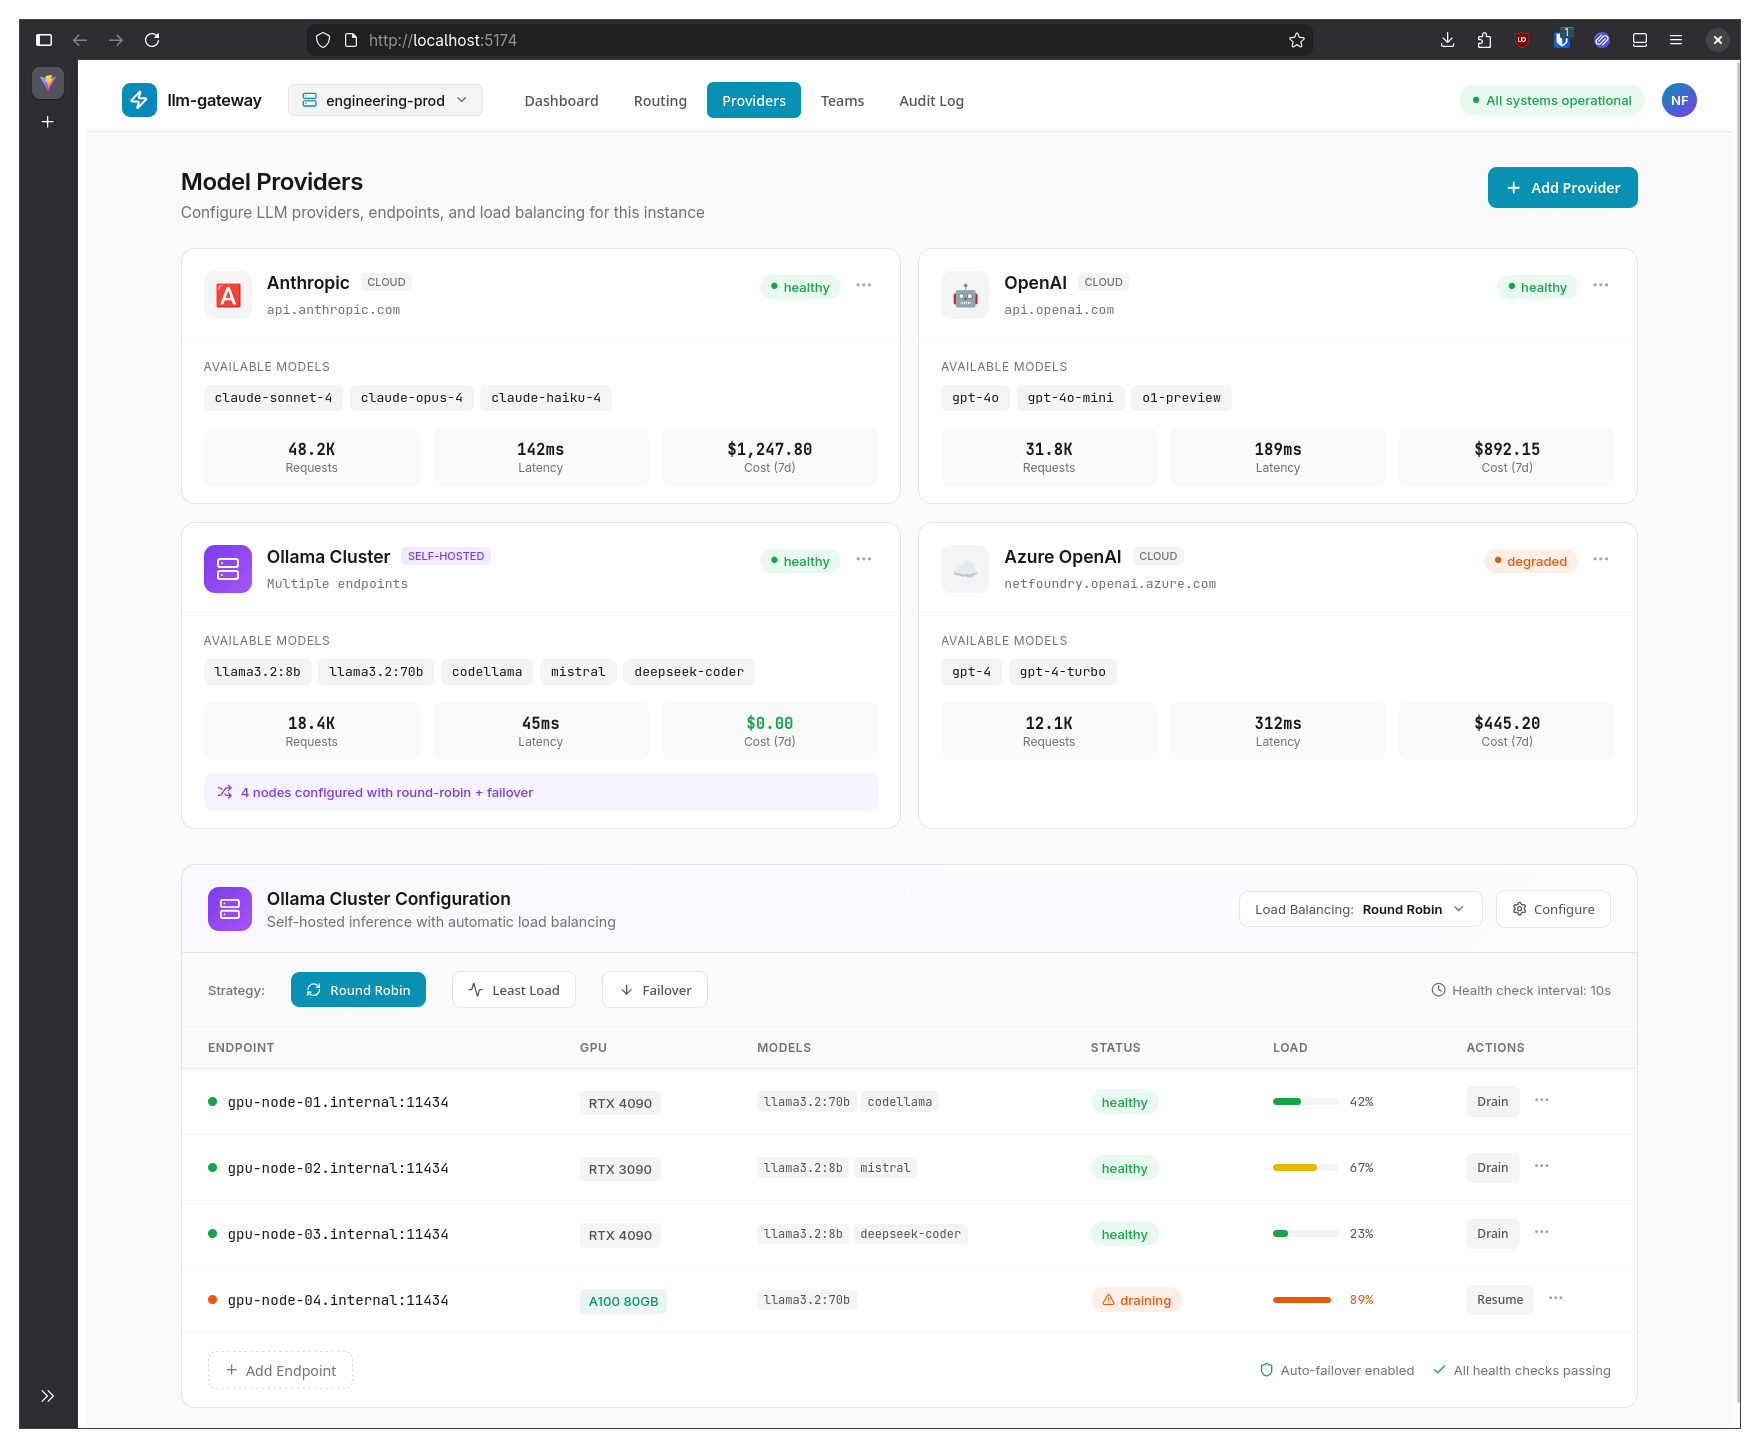Click the browser bookmark star icon
The height and width of the screenshot is (1448, 1760).
(x=1297, y=40)
